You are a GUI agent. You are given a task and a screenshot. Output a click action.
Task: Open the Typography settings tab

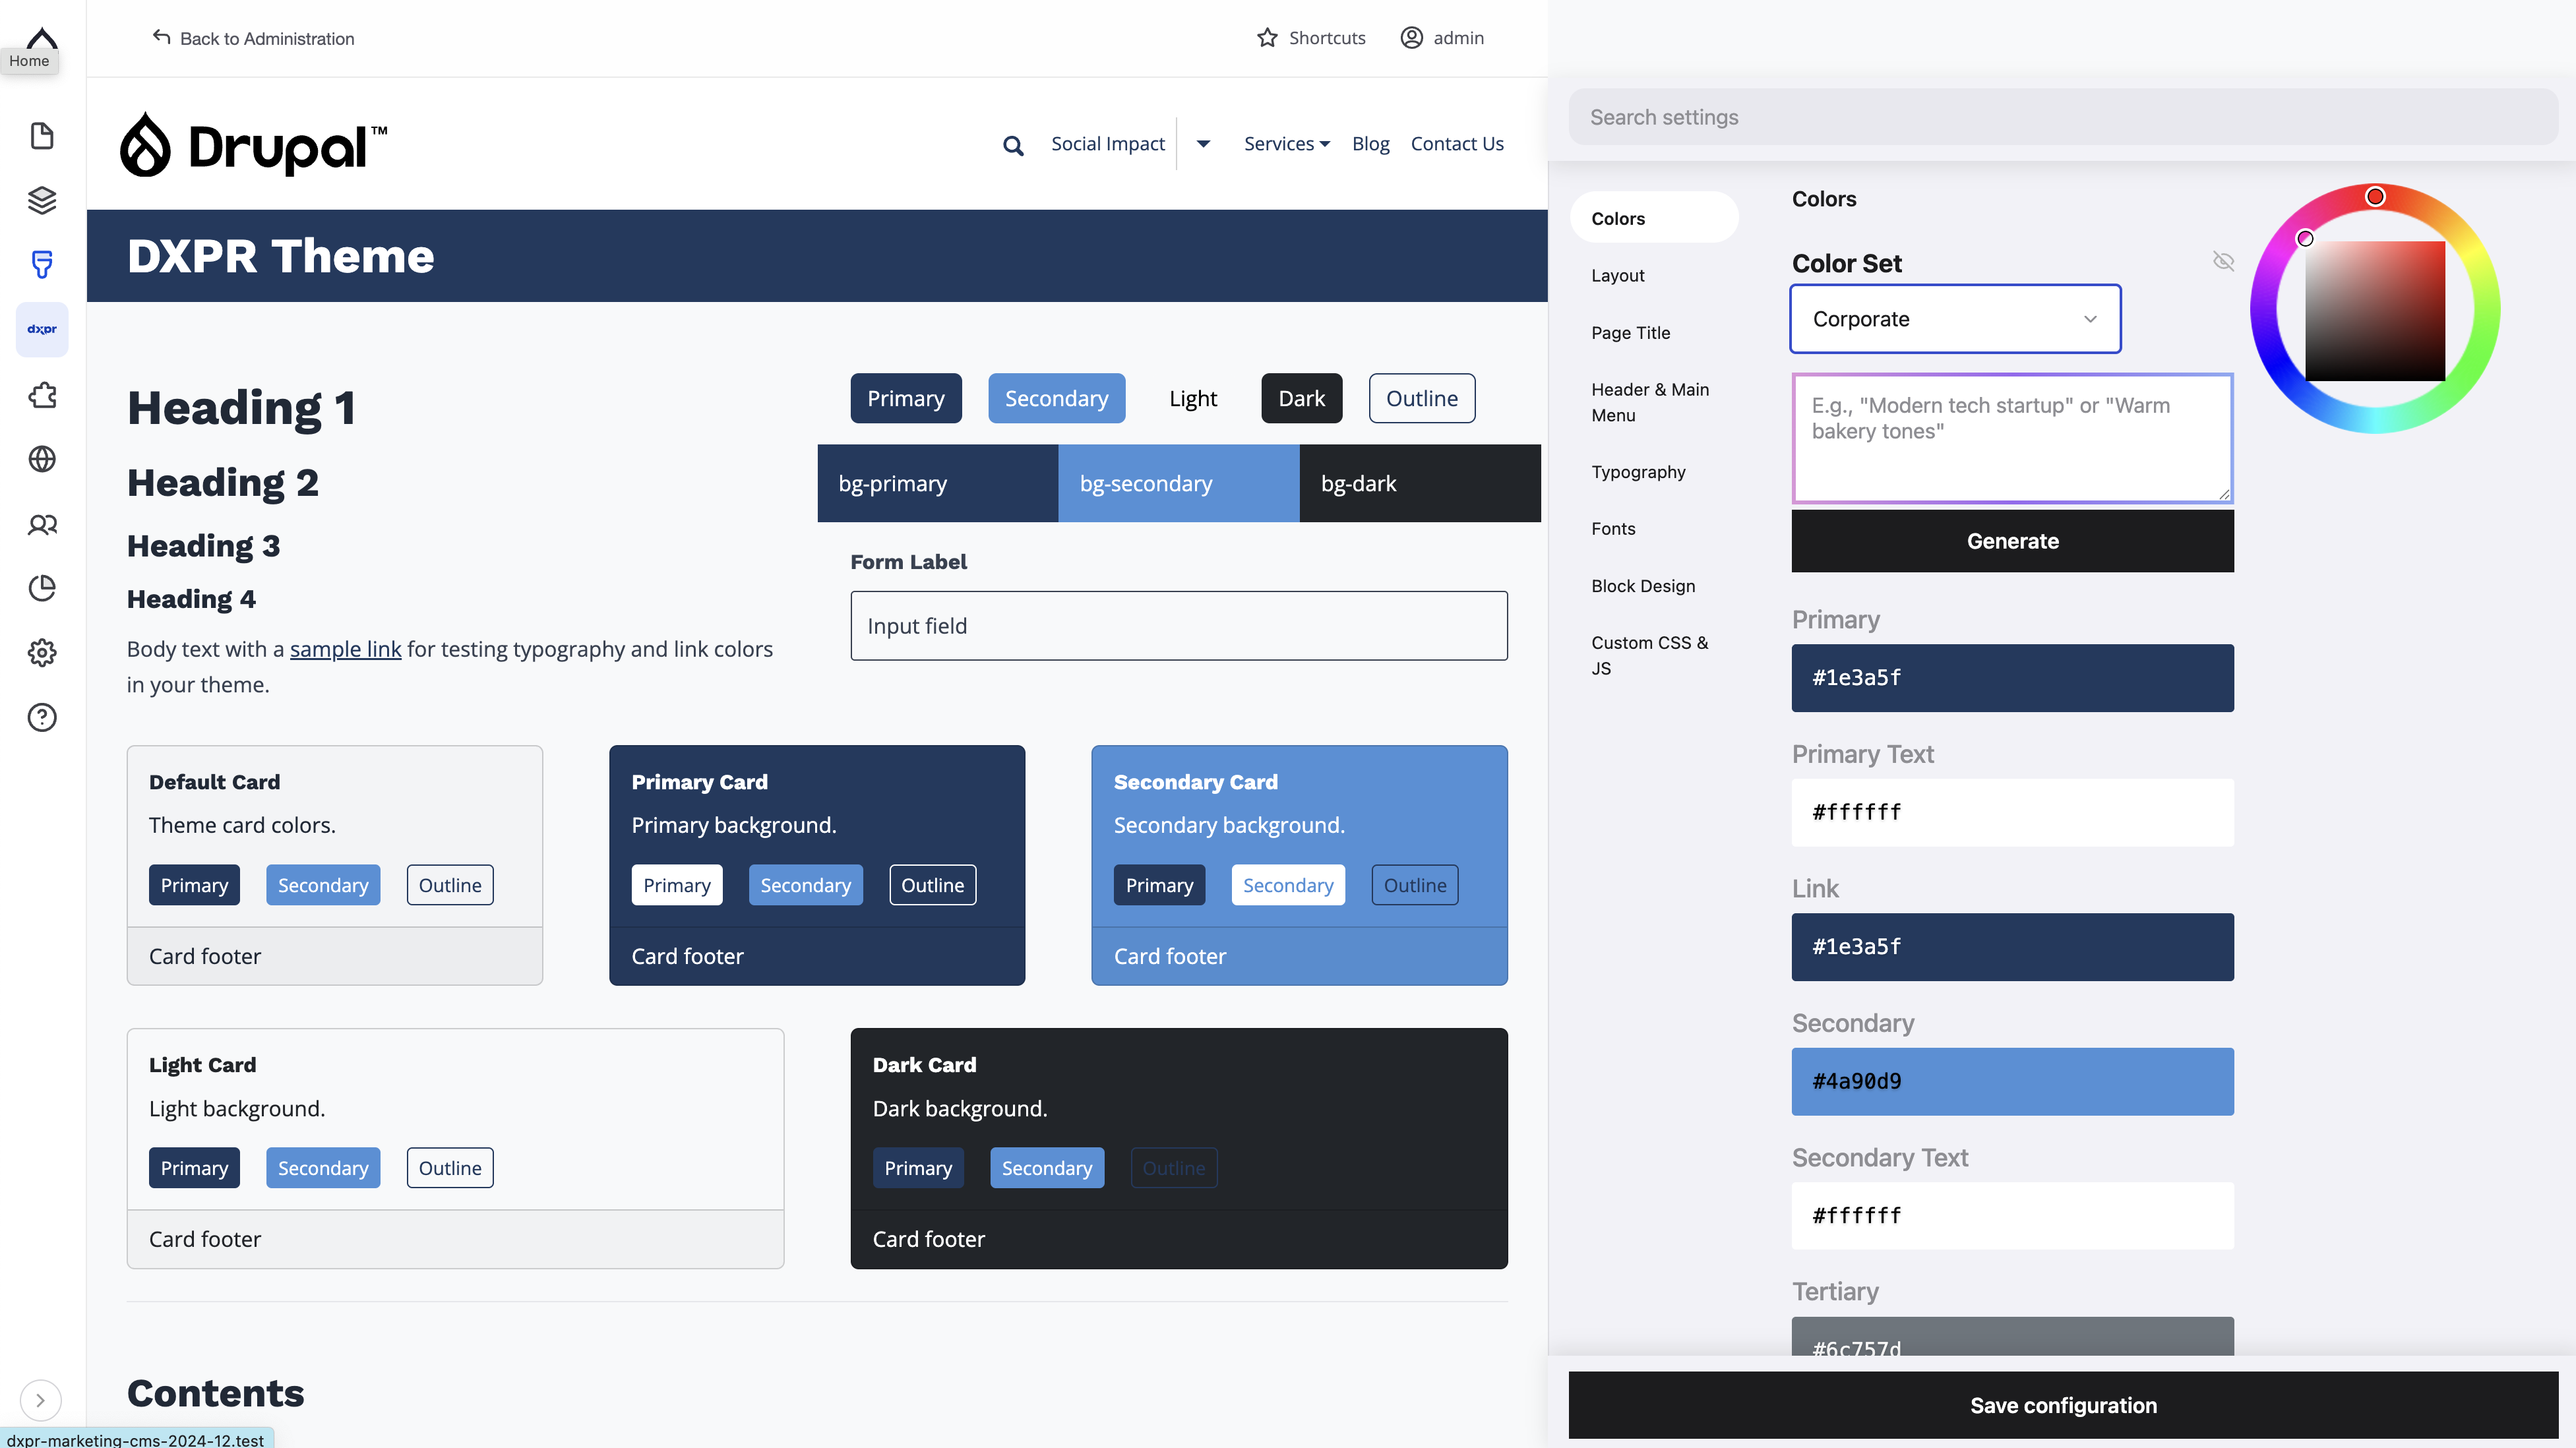1638,472
